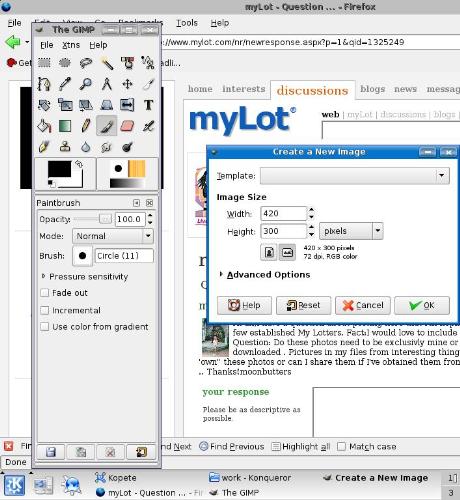Open GIMP toolbox File menu
This screenshot has width=460, height=500.
click(47, 45)
